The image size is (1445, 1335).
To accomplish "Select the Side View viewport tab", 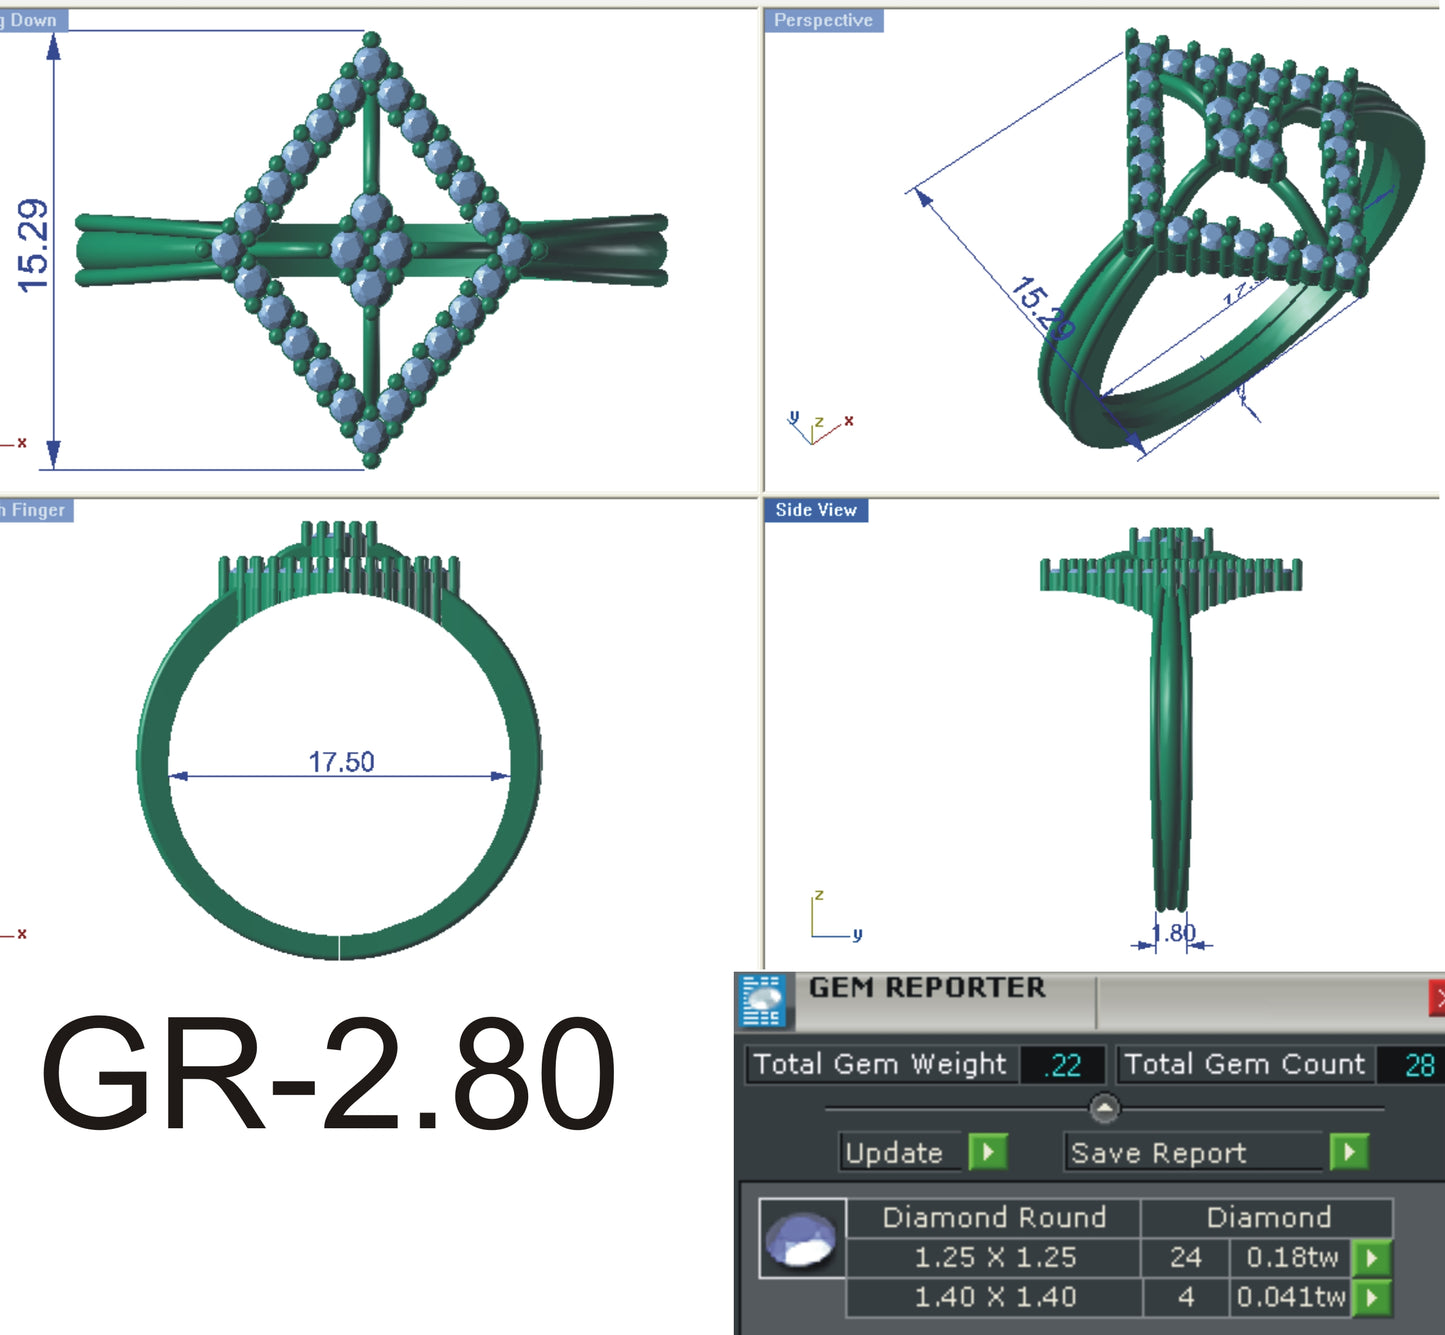I will [816, 510].
